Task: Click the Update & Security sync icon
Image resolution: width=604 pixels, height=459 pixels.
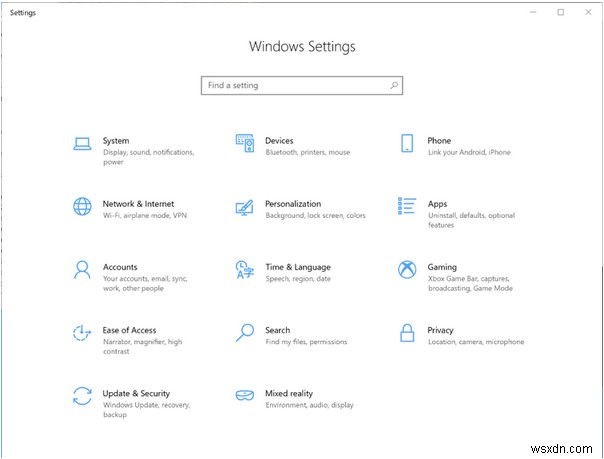Action: coord(82,396)
